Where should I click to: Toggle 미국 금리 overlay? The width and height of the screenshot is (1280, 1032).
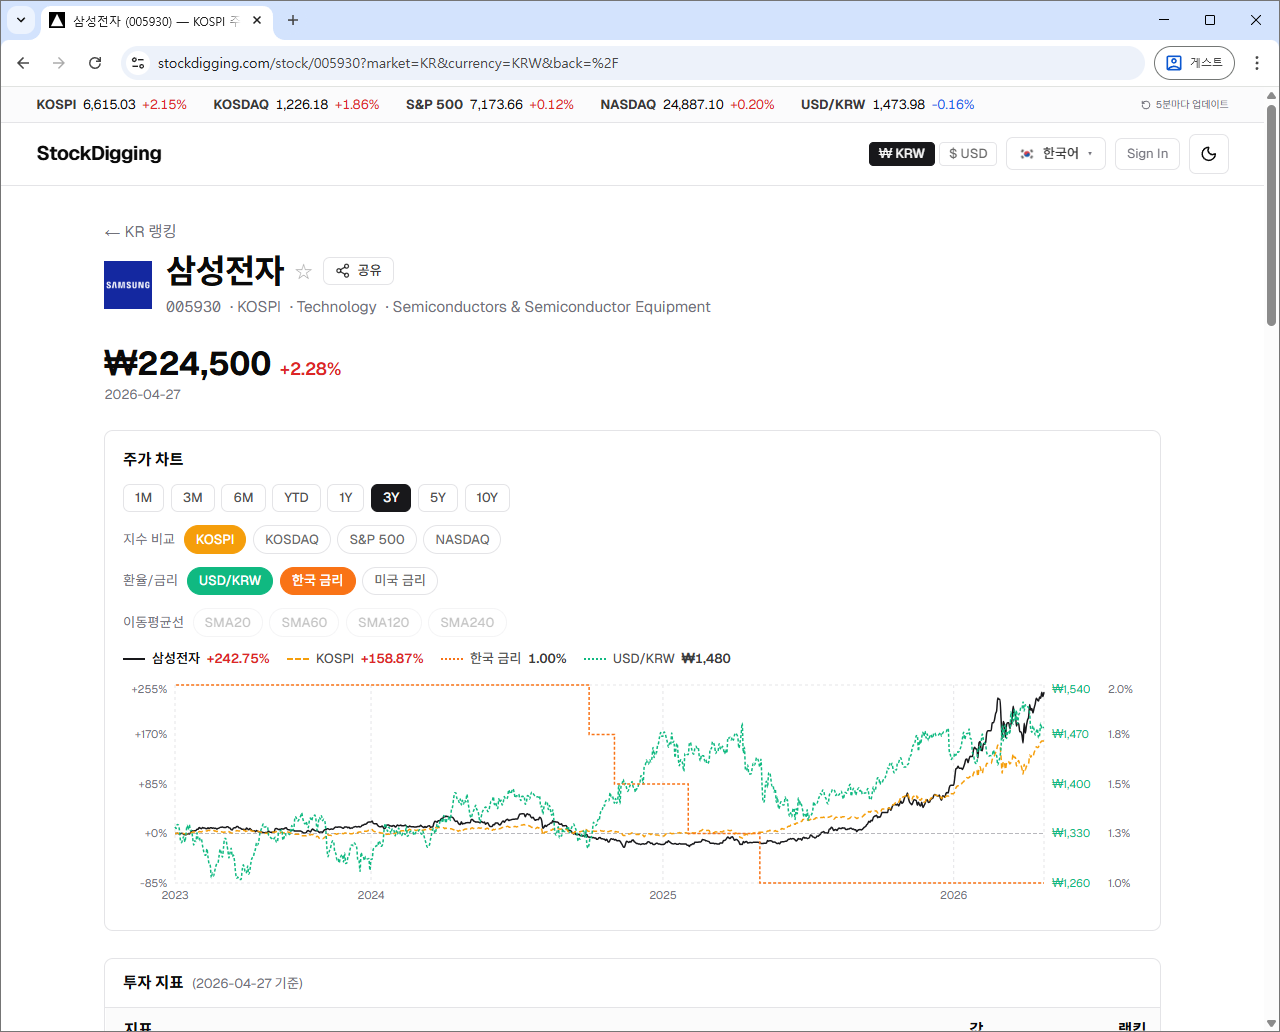point(400,581)
